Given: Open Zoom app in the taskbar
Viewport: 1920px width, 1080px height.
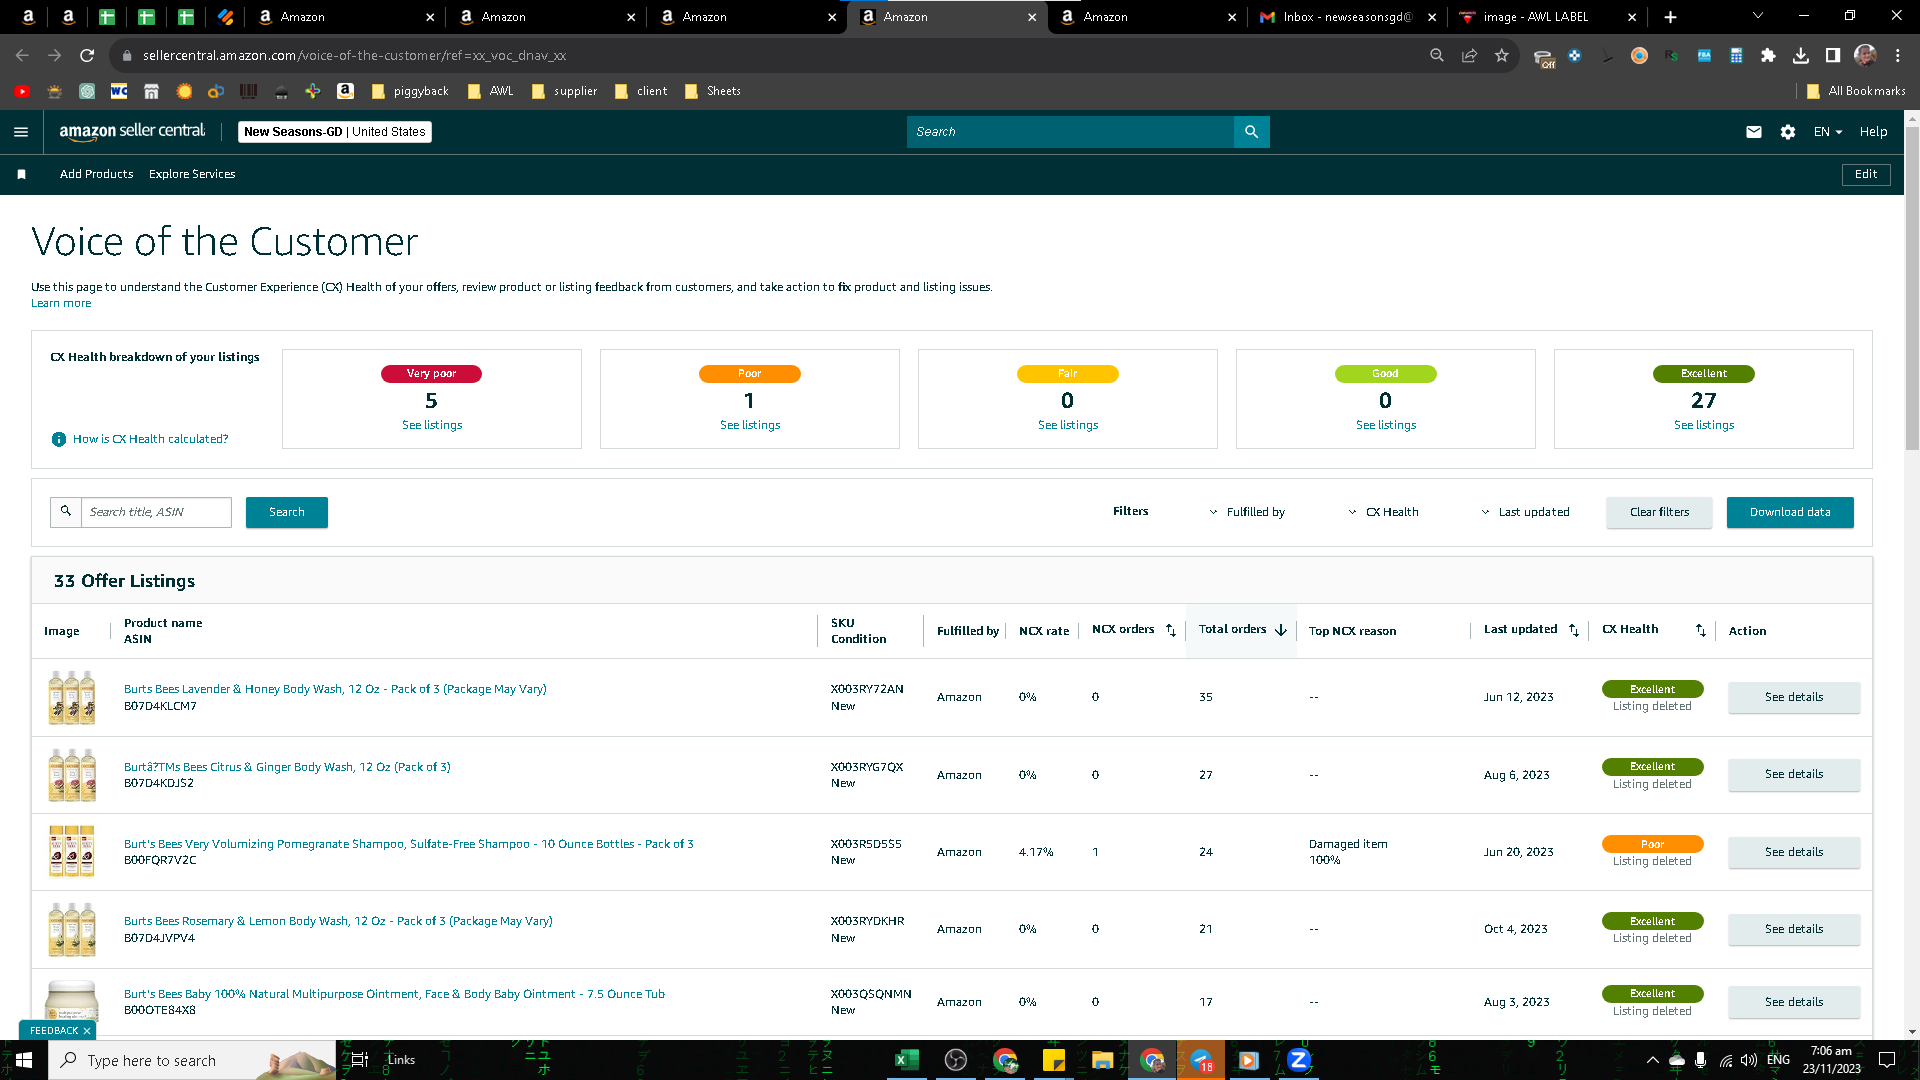Looking at the screenshot, I should [x=1298, y=1060].
